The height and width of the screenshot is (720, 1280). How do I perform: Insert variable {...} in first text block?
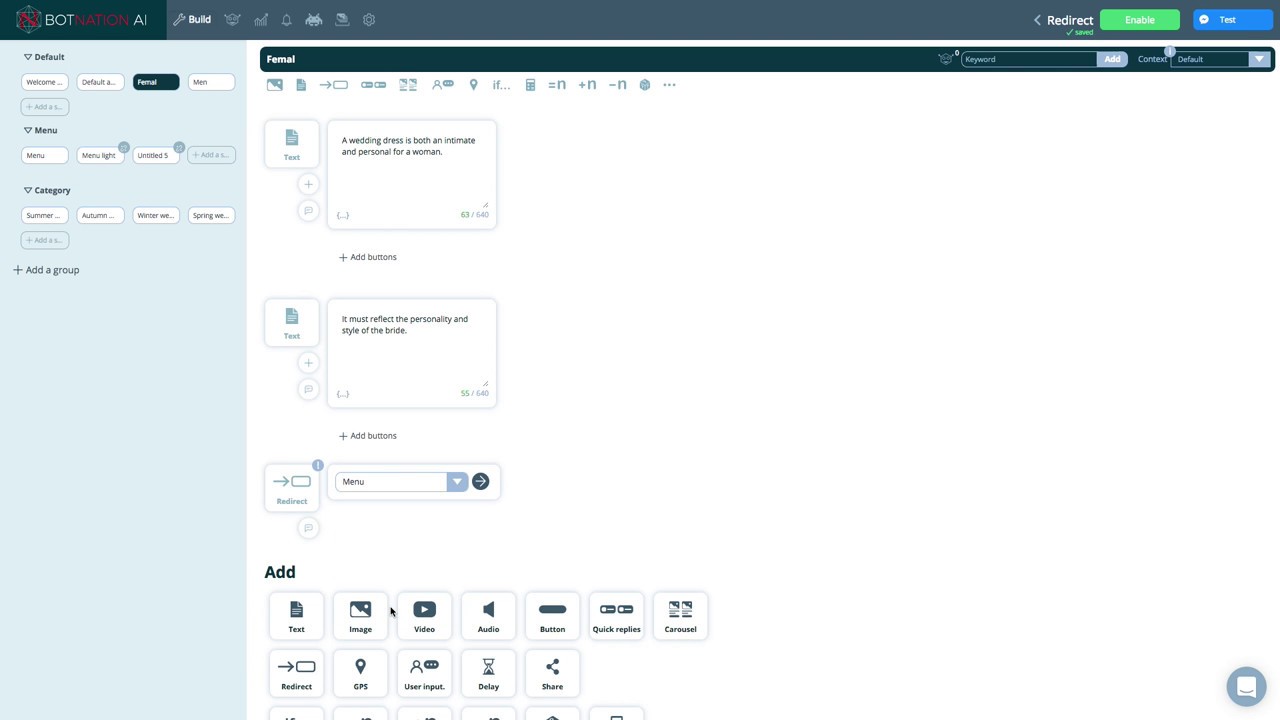click(343, 215)
